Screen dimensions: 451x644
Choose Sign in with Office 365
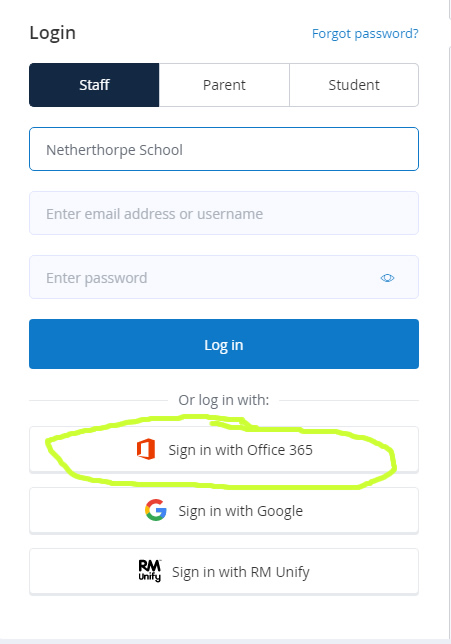pyautogui.click(x=224, y=450)
